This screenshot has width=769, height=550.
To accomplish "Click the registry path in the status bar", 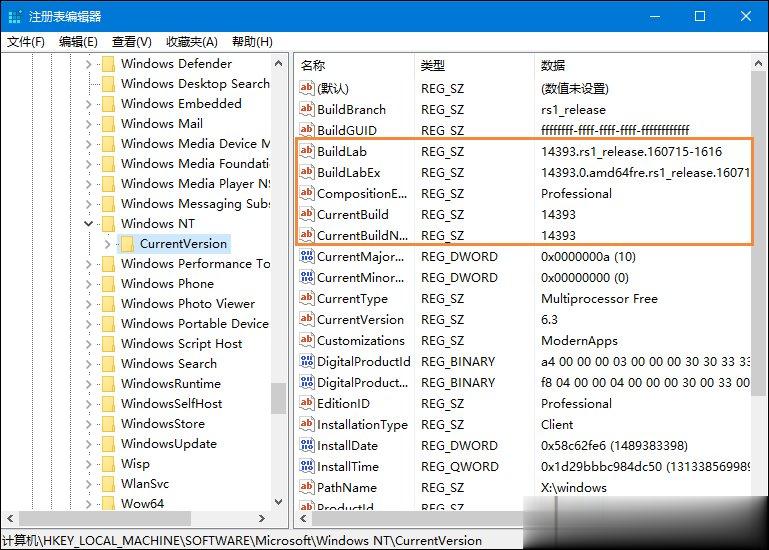I will pos(242,540).
